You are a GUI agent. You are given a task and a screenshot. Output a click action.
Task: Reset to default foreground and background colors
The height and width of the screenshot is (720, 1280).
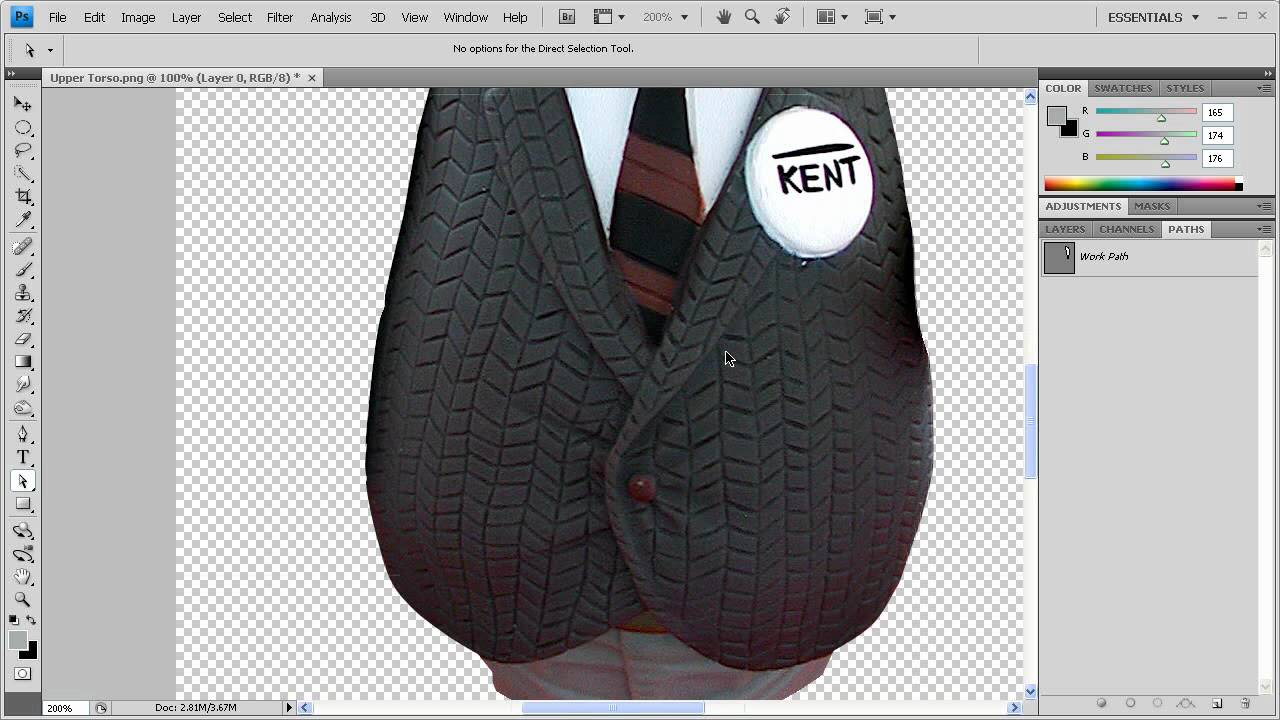click(14, 620)
